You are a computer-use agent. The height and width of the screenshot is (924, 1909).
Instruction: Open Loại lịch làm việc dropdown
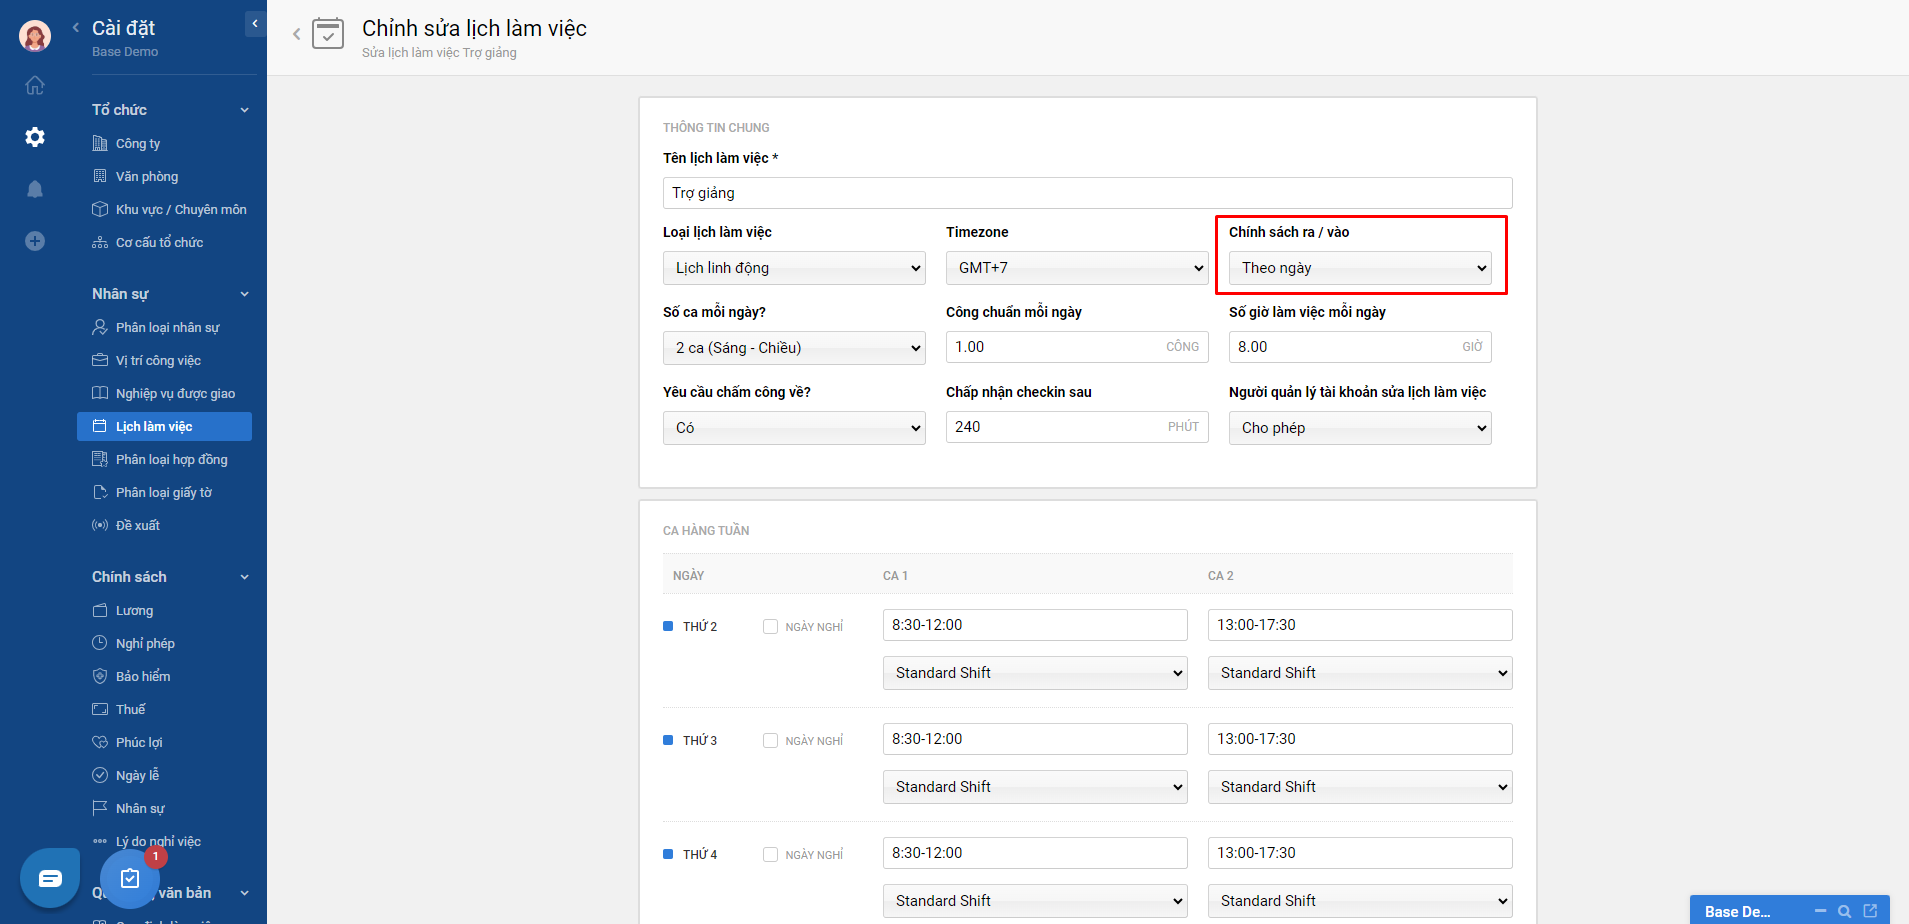point(794,268)
